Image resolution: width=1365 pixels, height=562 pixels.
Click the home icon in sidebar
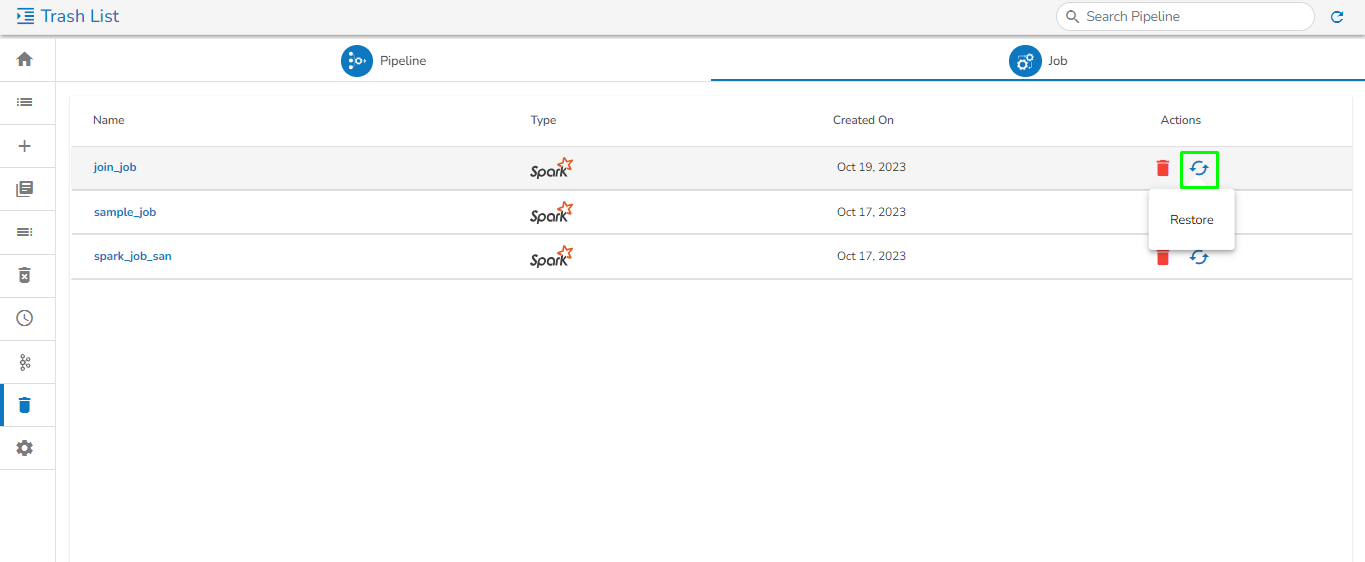25,59
